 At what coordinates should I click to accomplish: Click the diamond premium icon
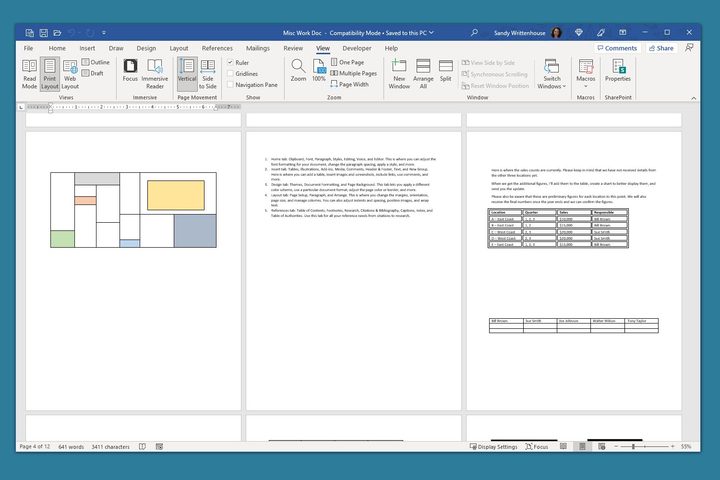[579, 33]
